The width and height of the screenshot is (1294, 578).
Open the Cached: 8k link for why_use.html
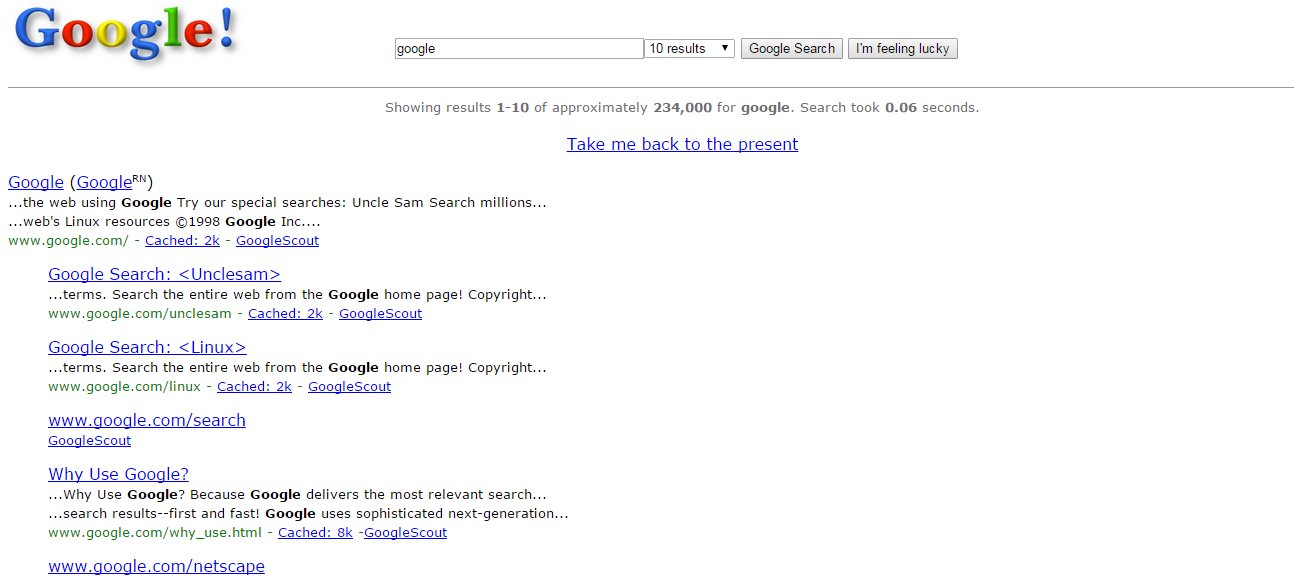click(315, 532)
